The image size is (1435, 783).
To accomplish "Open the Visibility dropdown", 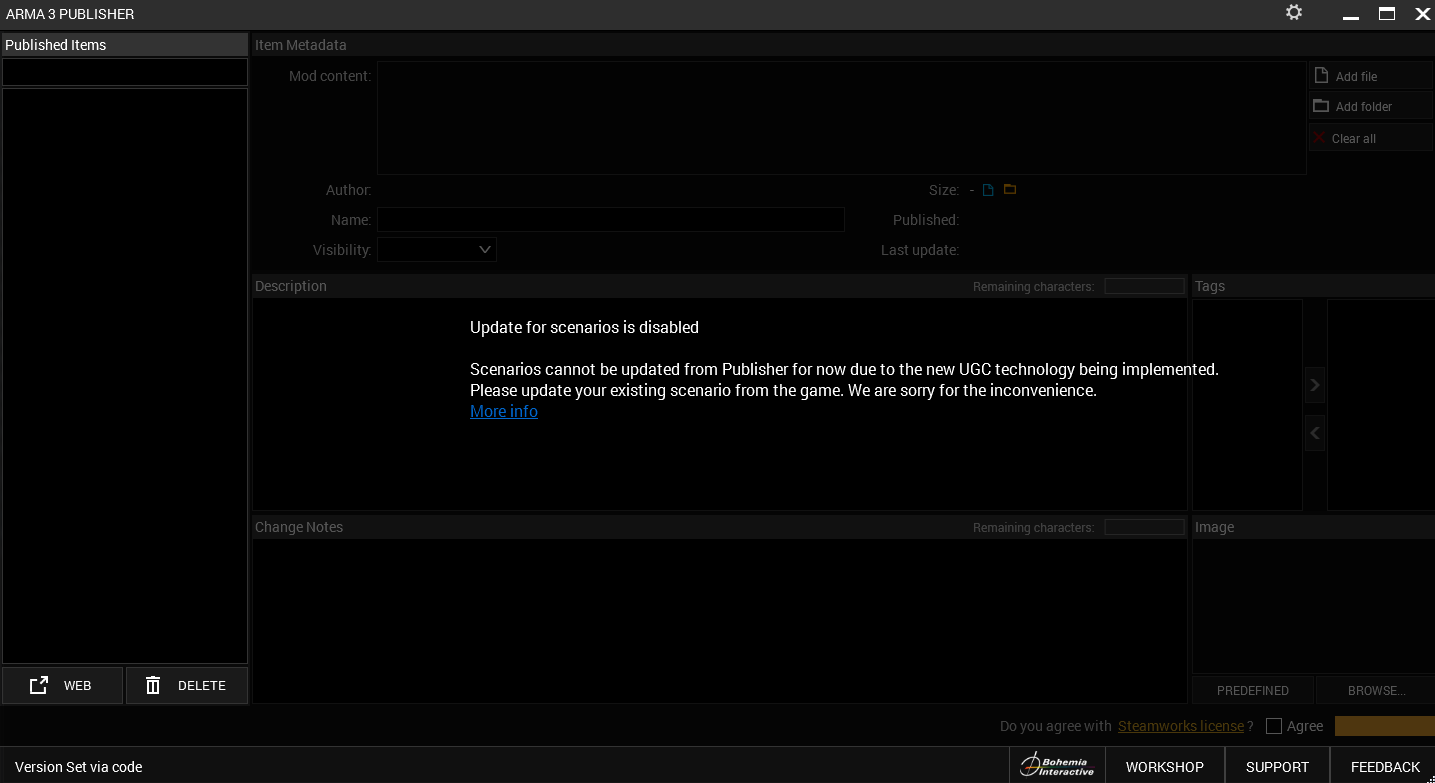I will 437,249.
